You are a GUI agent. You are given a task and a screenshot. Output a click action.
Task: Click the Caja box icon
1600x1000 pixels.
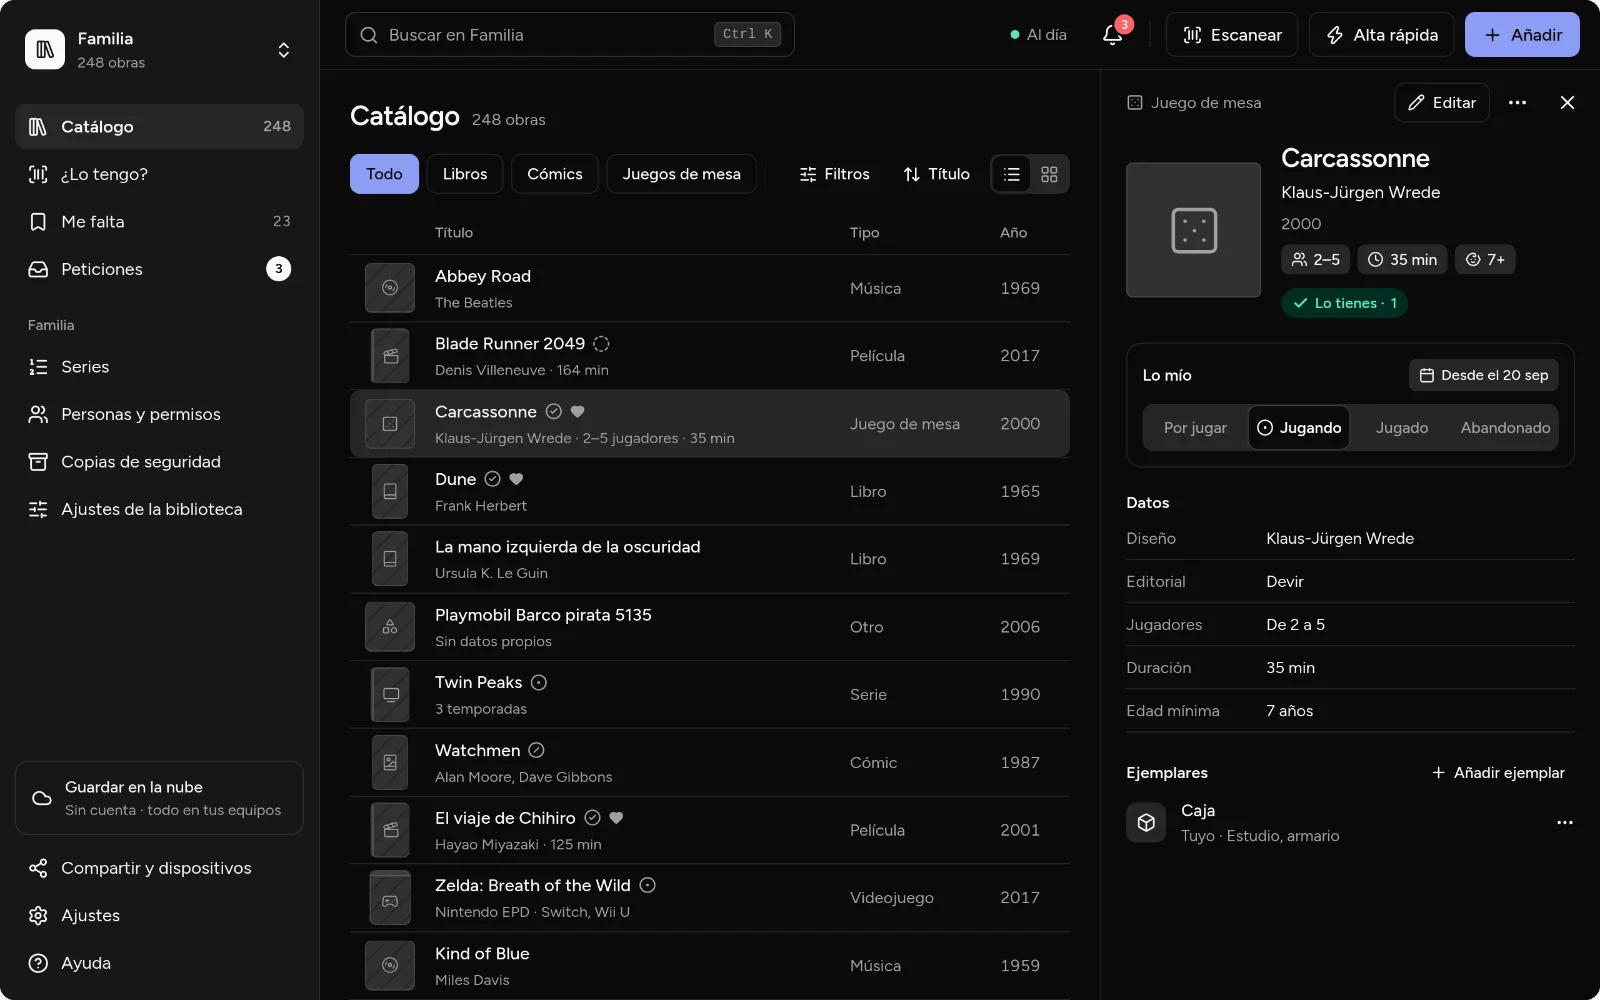click(x=1146, y=823)
